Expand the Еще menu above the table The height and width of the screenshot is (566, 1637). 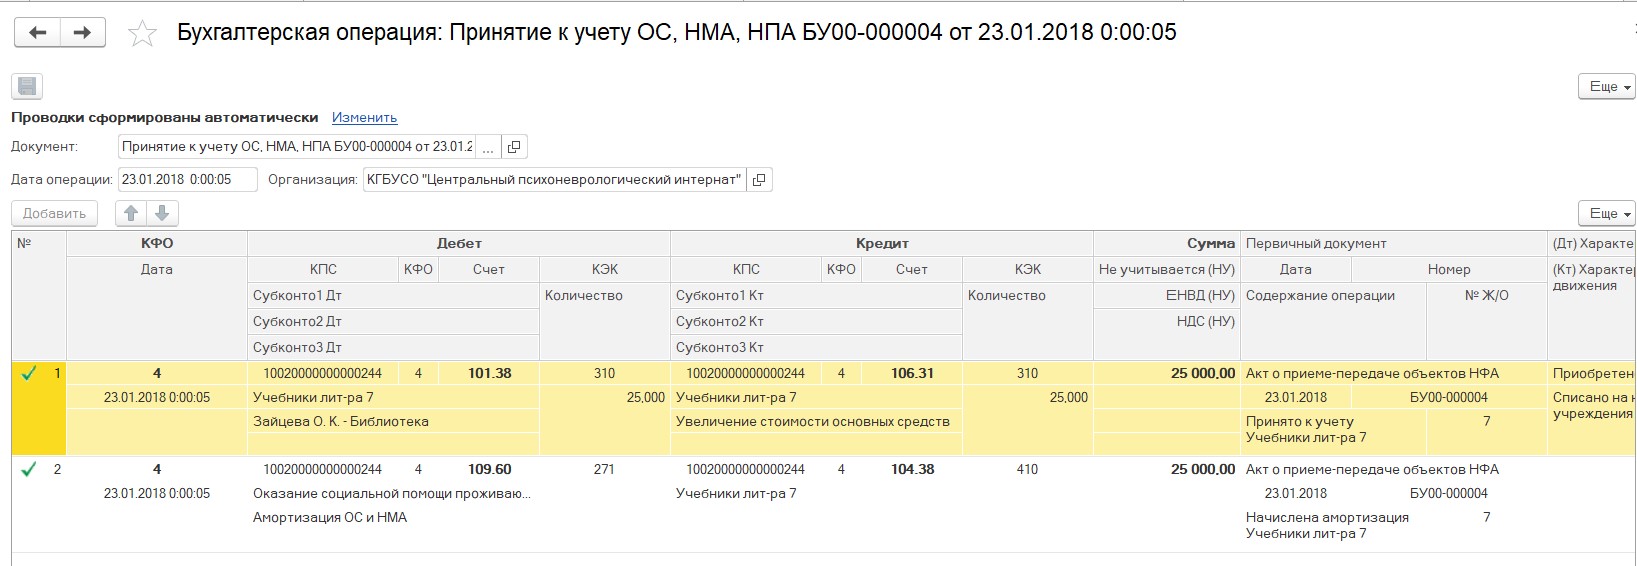point(1606,213)
